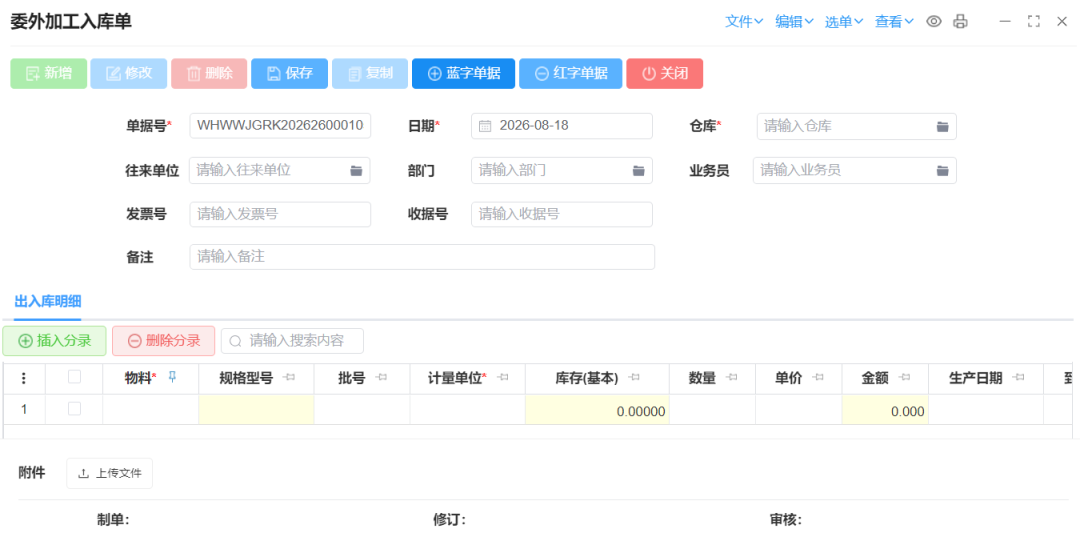Click the 修改 button
1080x533 pixels.
coord(129,74)
